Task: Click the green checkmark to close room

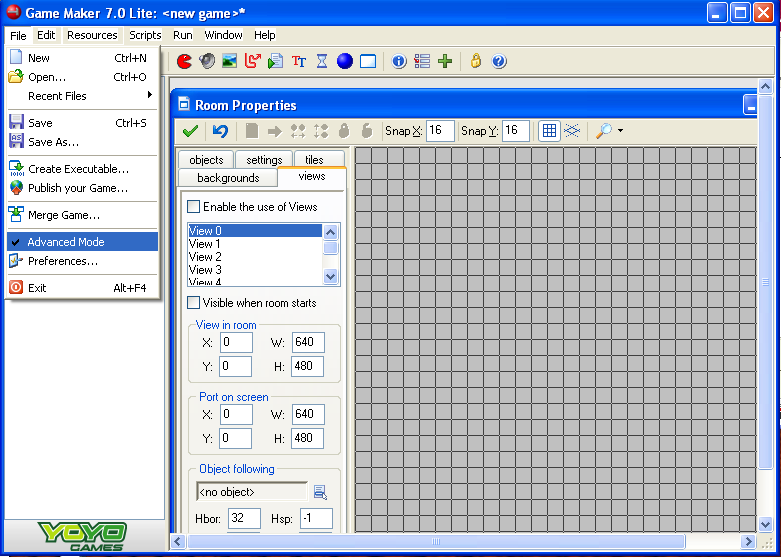Action: coord(189,131)
